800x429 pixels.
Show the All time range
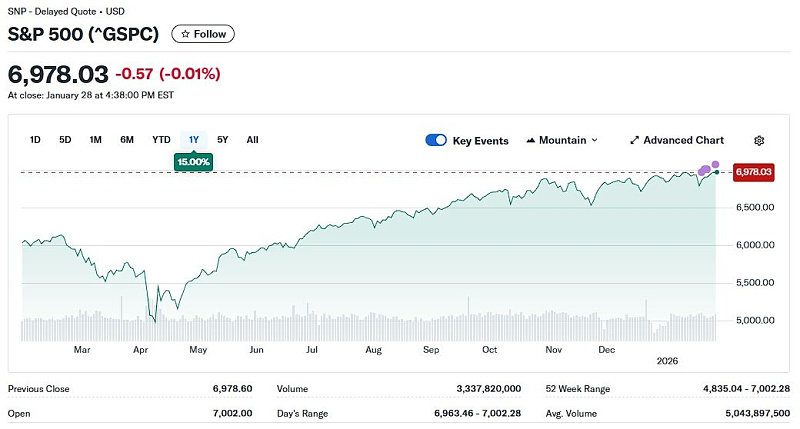coord(252,140)
